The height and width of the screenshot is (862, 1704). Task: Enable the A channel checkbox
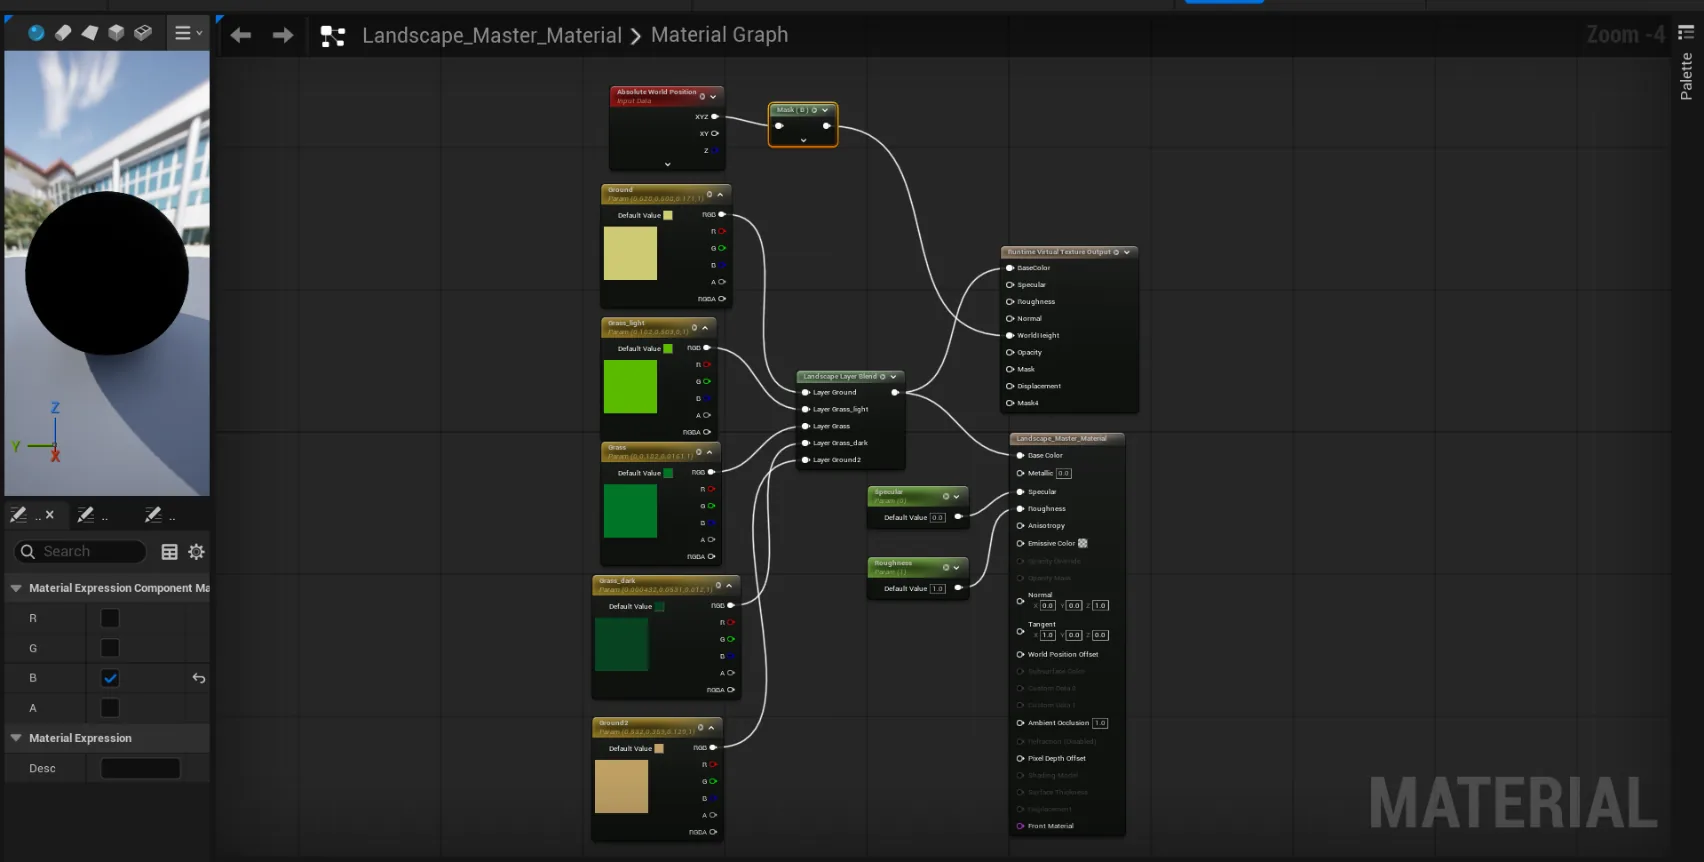110,708
